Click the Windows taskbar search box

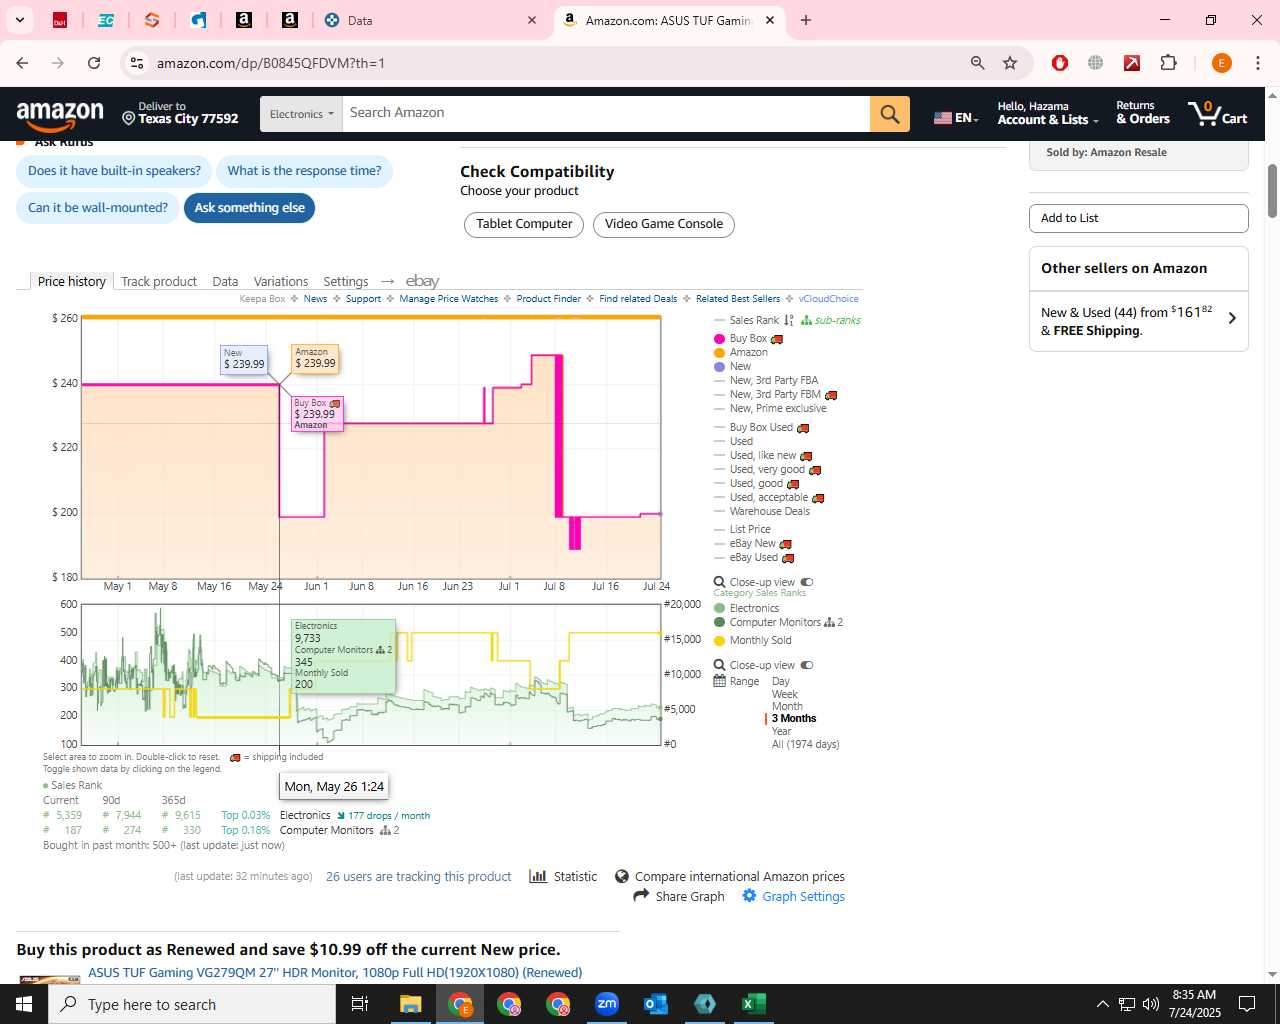tap(192, 1004)
